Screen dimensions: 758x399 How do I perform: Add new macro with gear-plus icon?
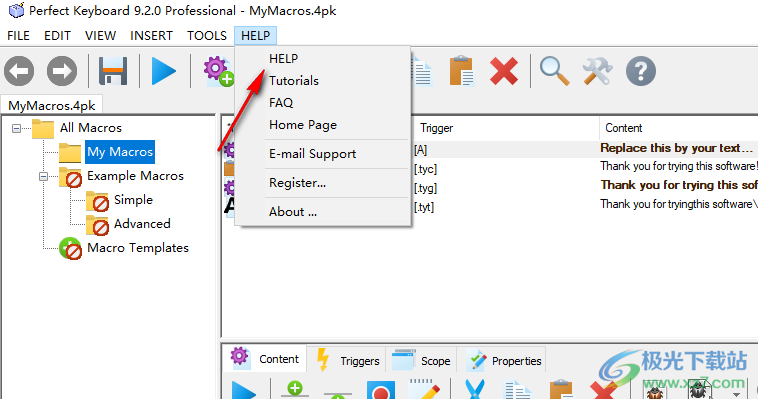(x=219, y=71)
